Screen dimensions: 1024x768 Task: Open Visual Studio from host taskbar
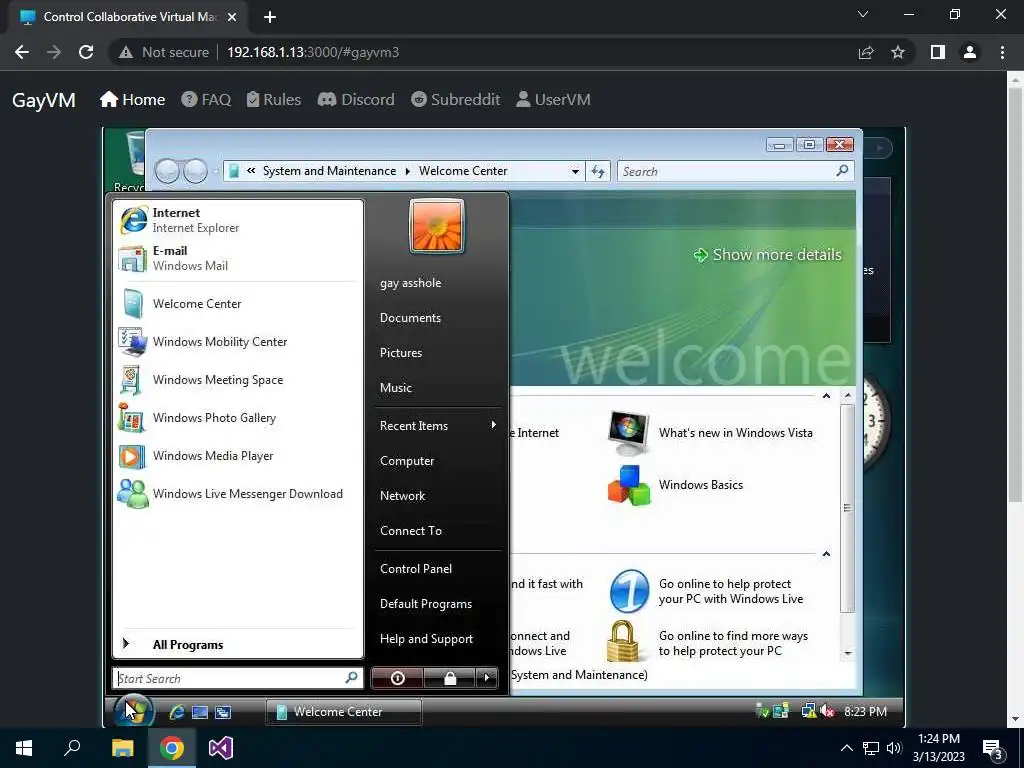point(221,748)
